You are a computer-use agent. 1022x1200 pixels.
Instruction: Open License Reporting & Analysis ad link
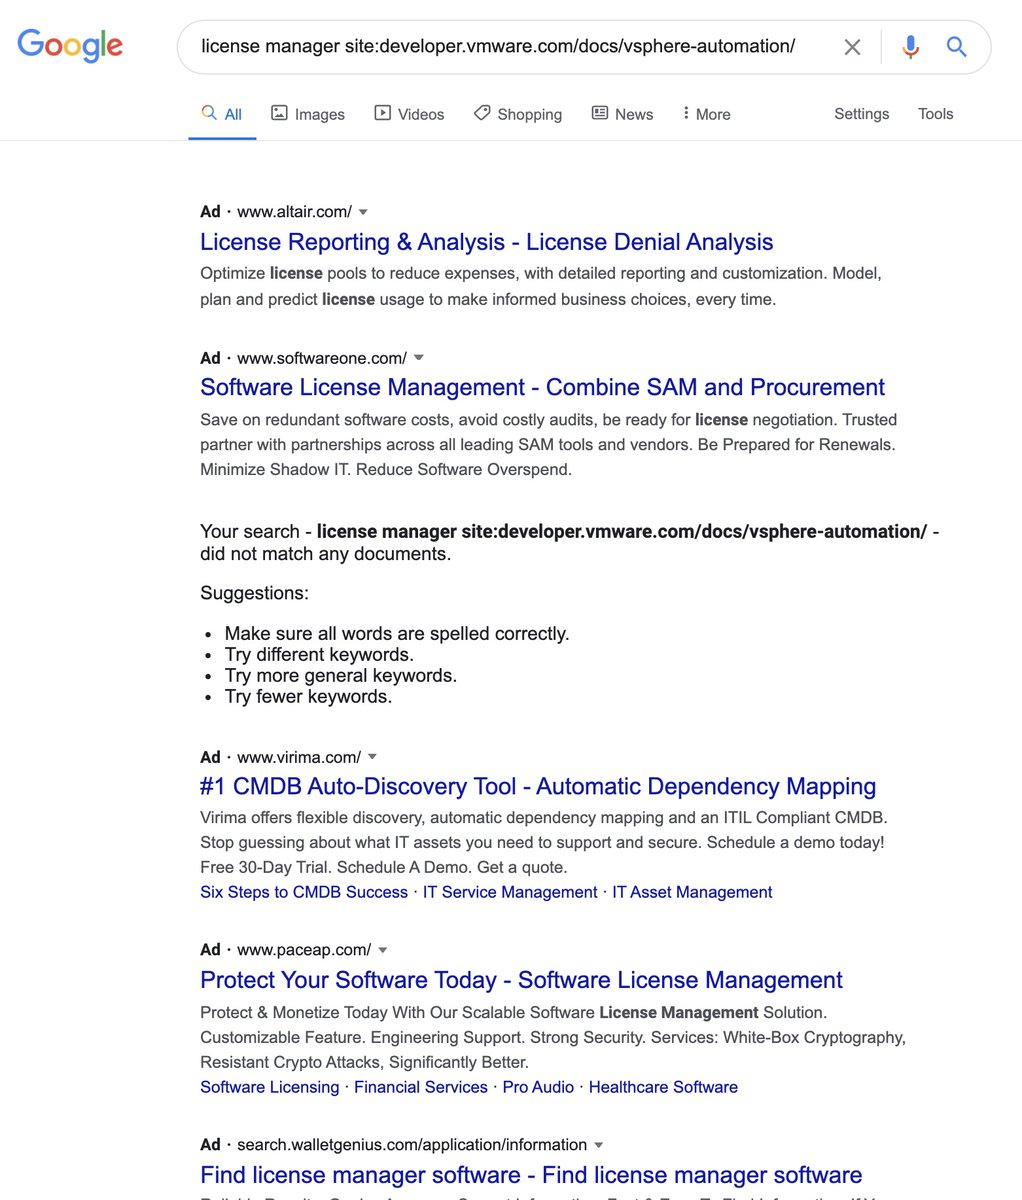tap(486, 242)
